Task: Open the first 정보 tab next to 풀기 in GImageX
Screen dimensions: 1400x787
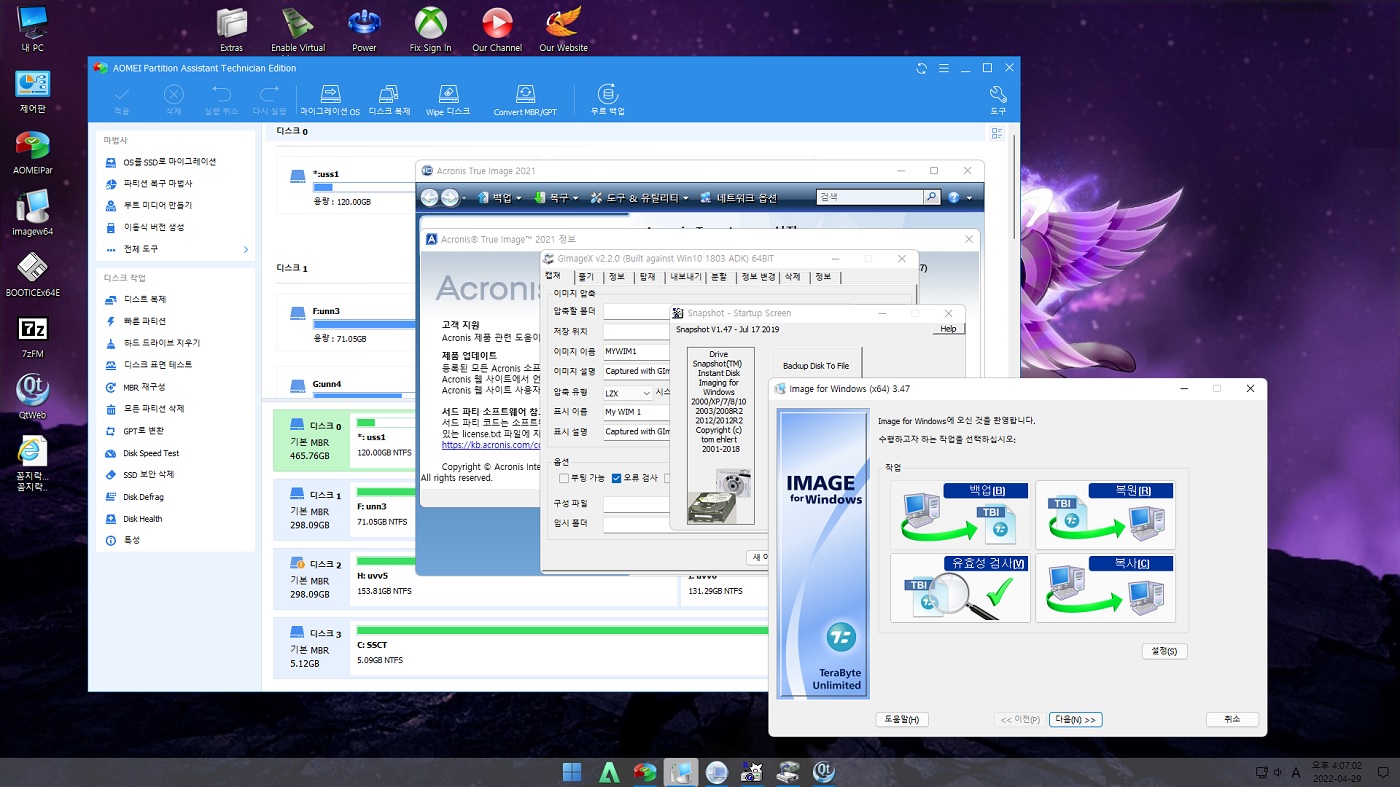Action: tap(617, 277)
